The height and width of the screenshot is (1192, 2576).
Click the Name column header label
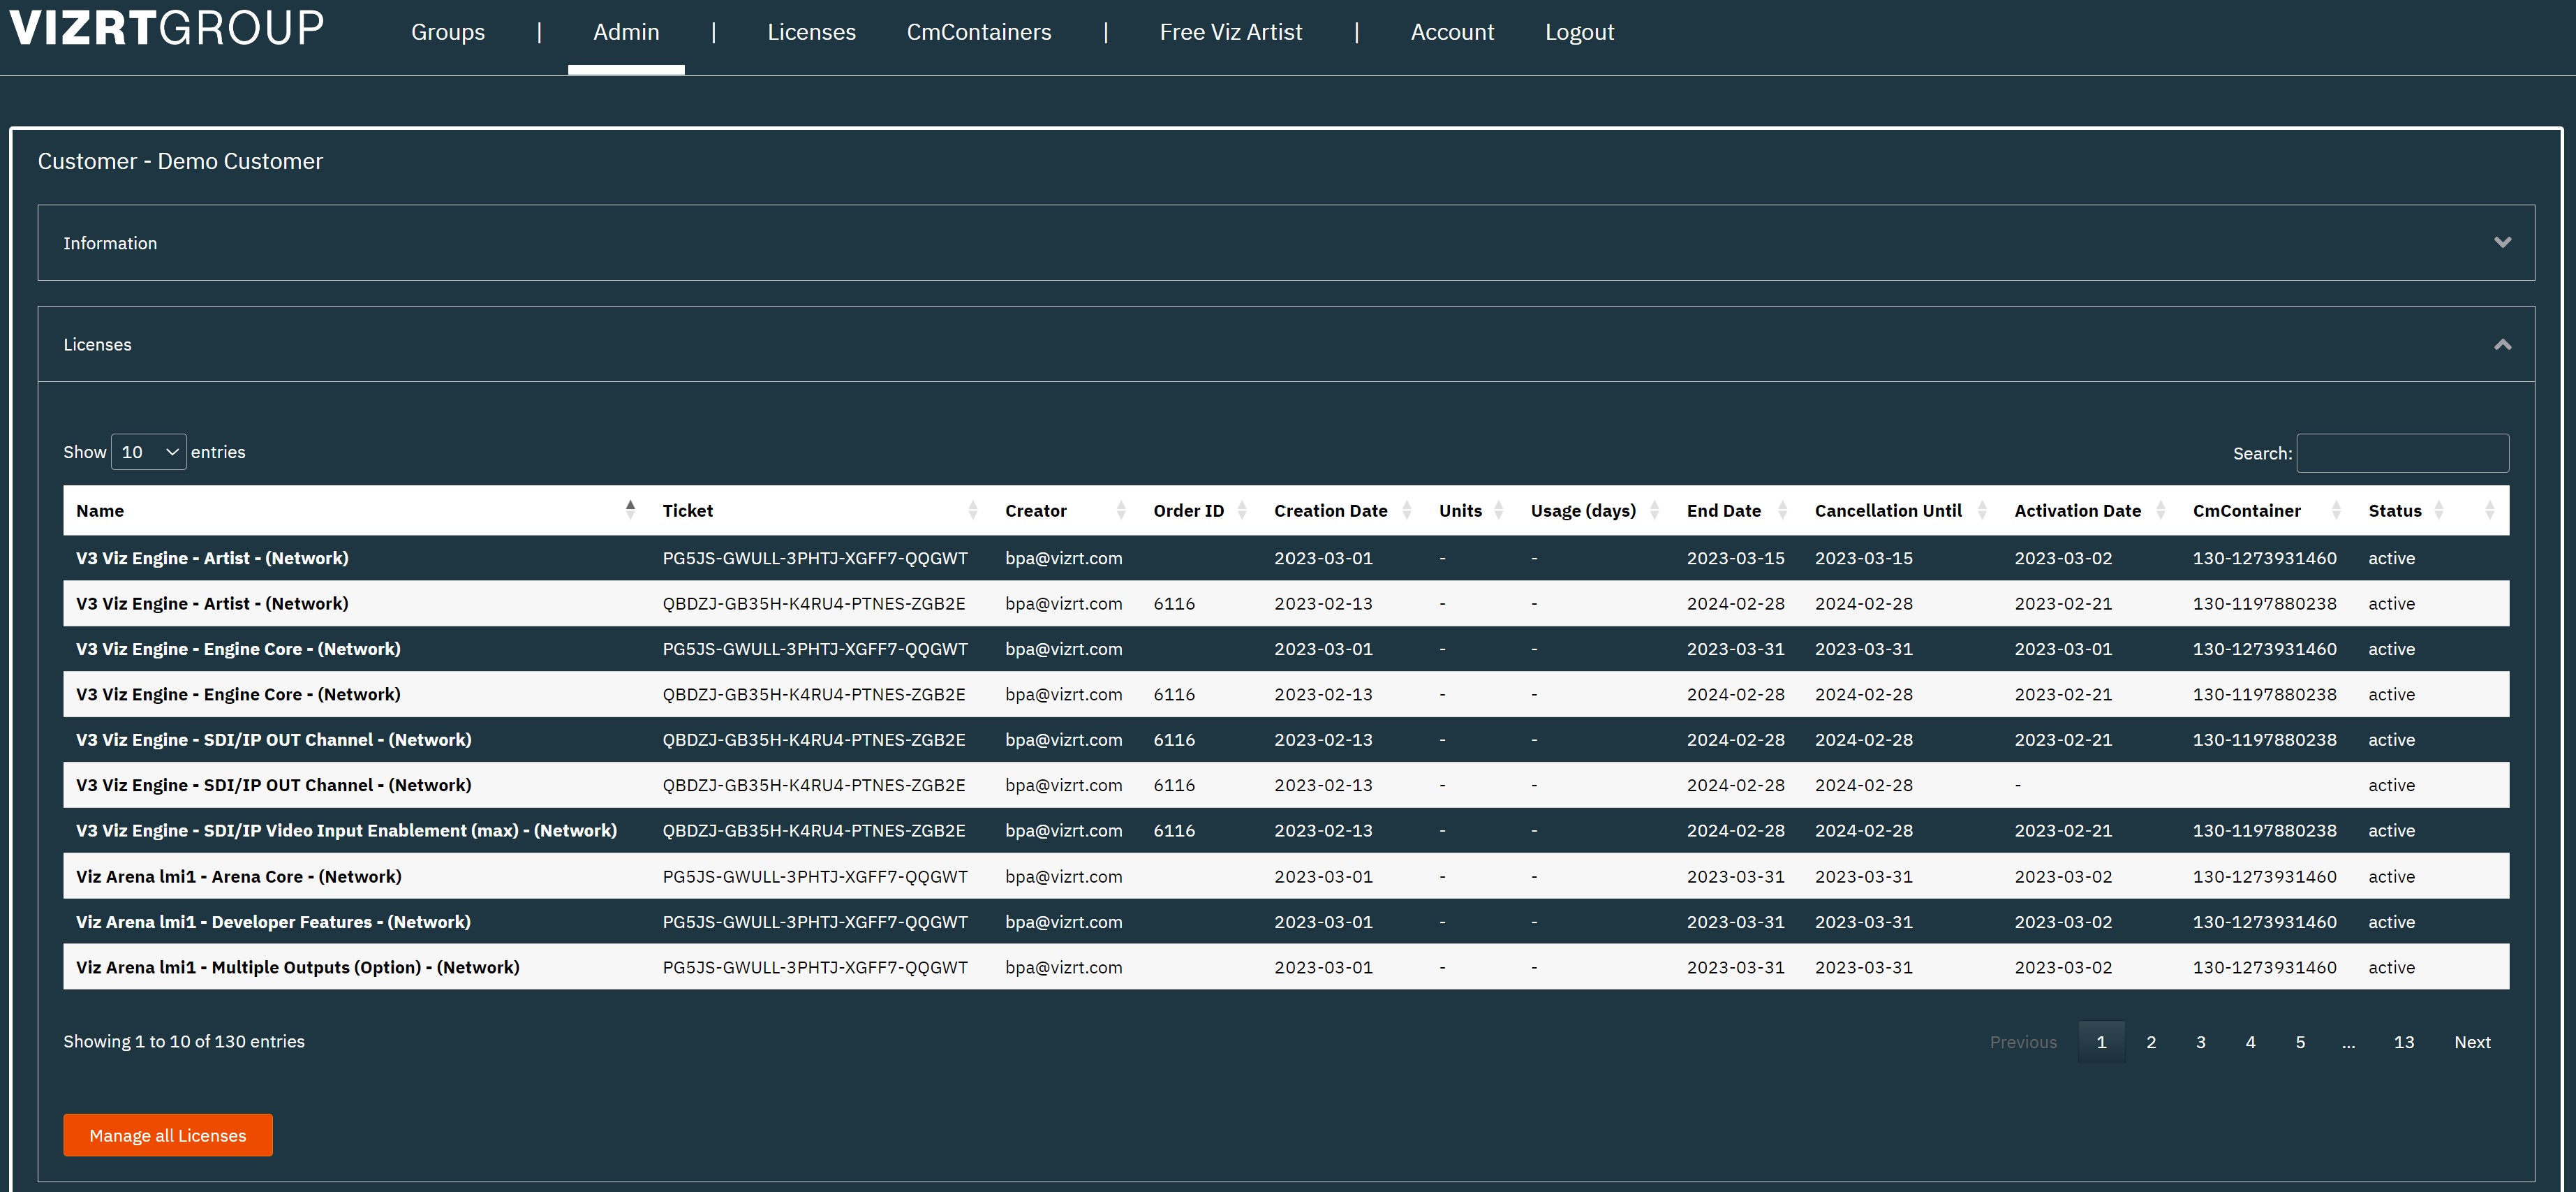[x=100, y=510]
